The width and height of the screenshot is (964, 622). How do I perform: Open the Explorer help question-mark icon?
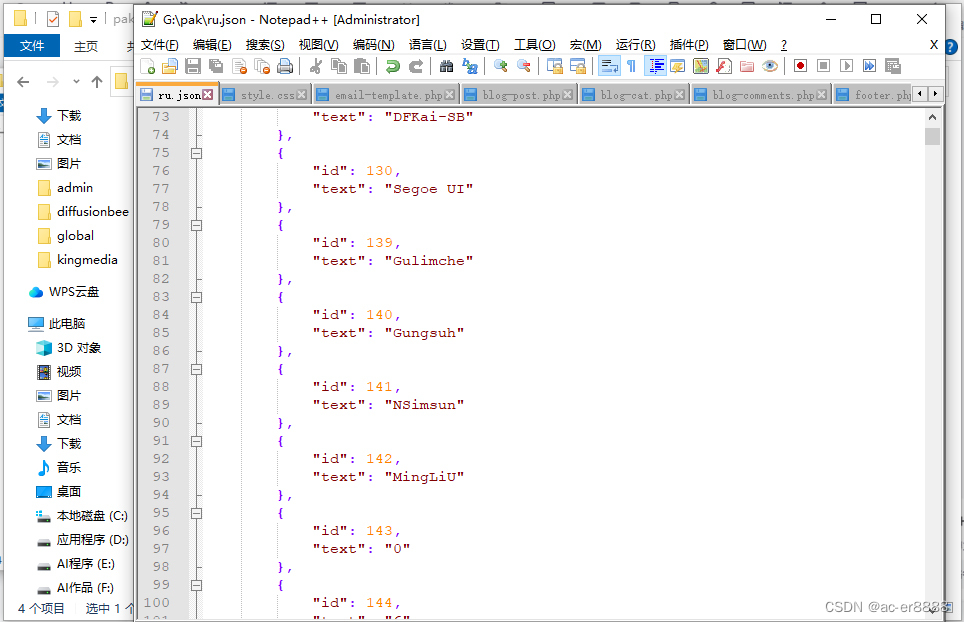pyautogui.click(x=950, y=47)
